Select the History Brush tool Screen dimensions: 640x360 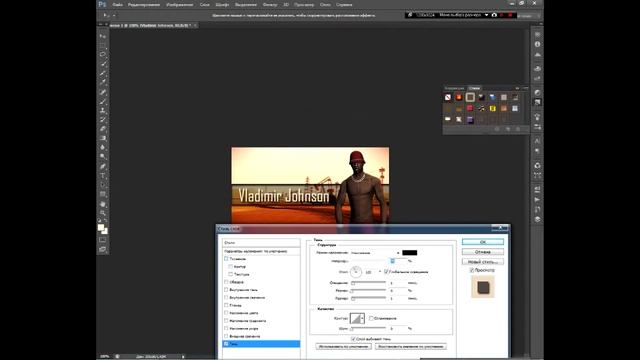click(102, 120)
